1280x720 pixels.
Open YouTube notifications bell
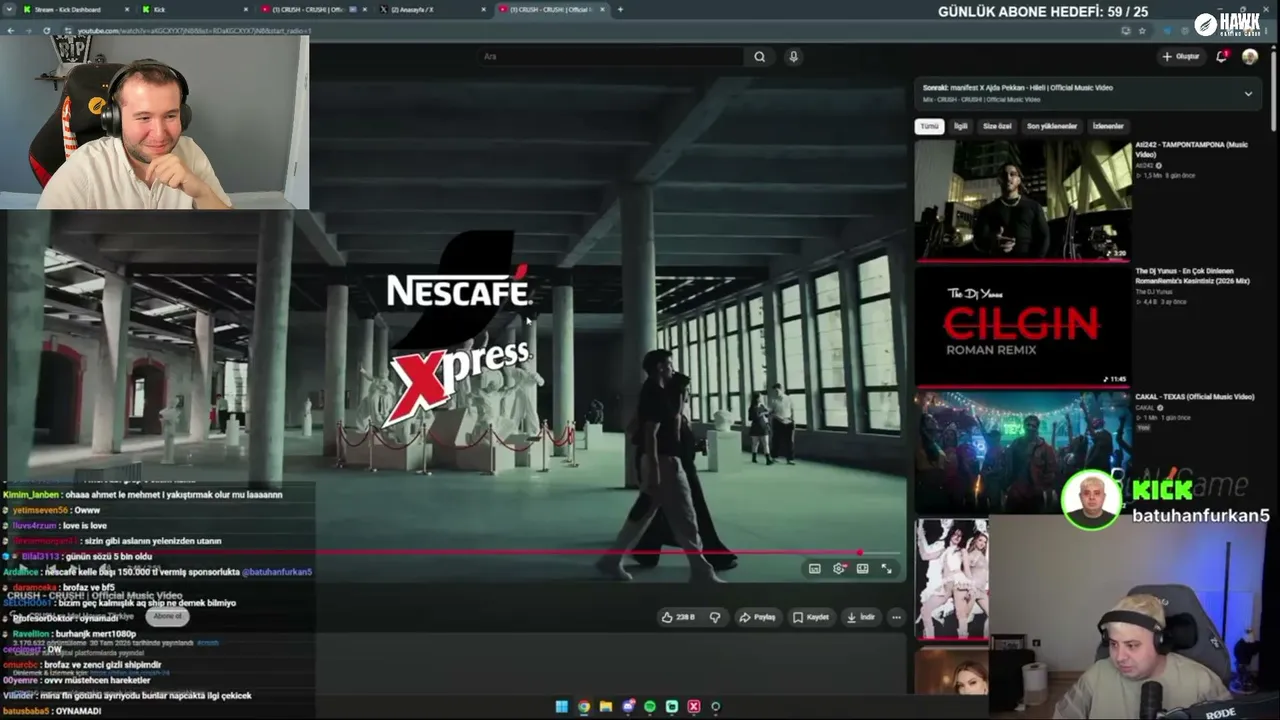pos(1221,57)
